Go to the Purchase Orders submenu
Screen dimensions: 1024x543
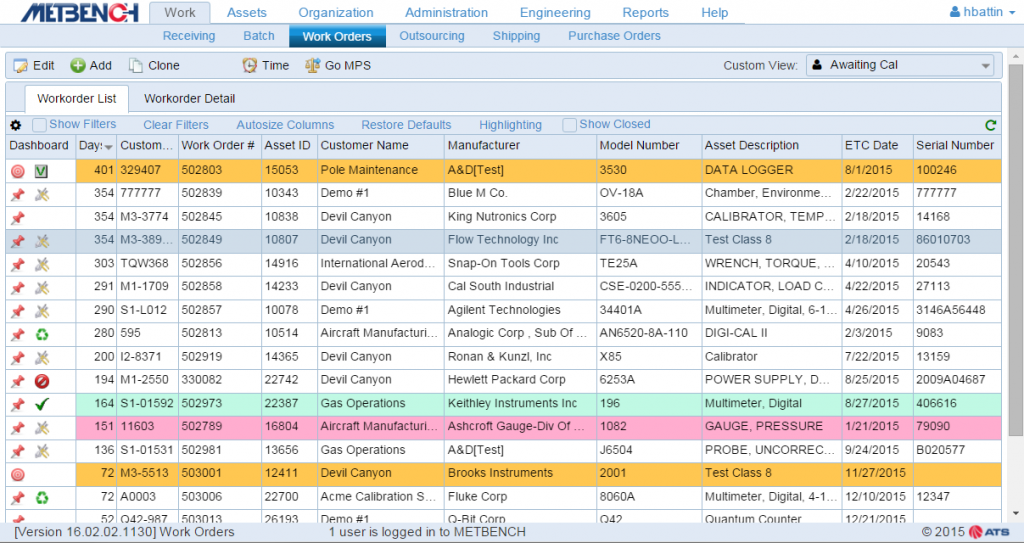pos(614,36)
